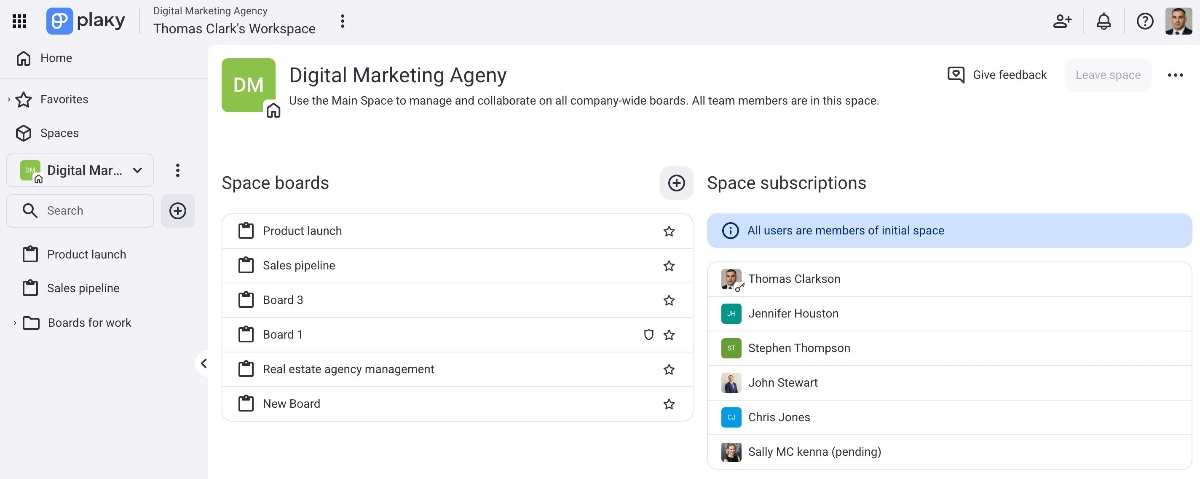Collapse the left sidebar panel
Screen dimensions: 1200x479
tap(203, 364)
